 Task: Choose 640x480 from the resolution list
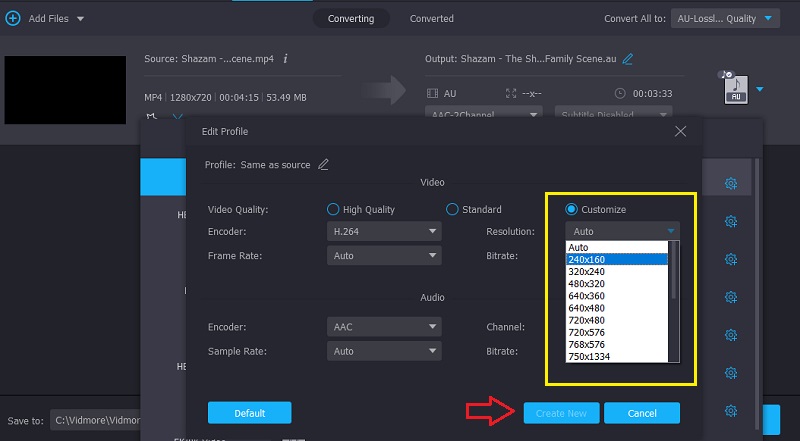point(589,308)
